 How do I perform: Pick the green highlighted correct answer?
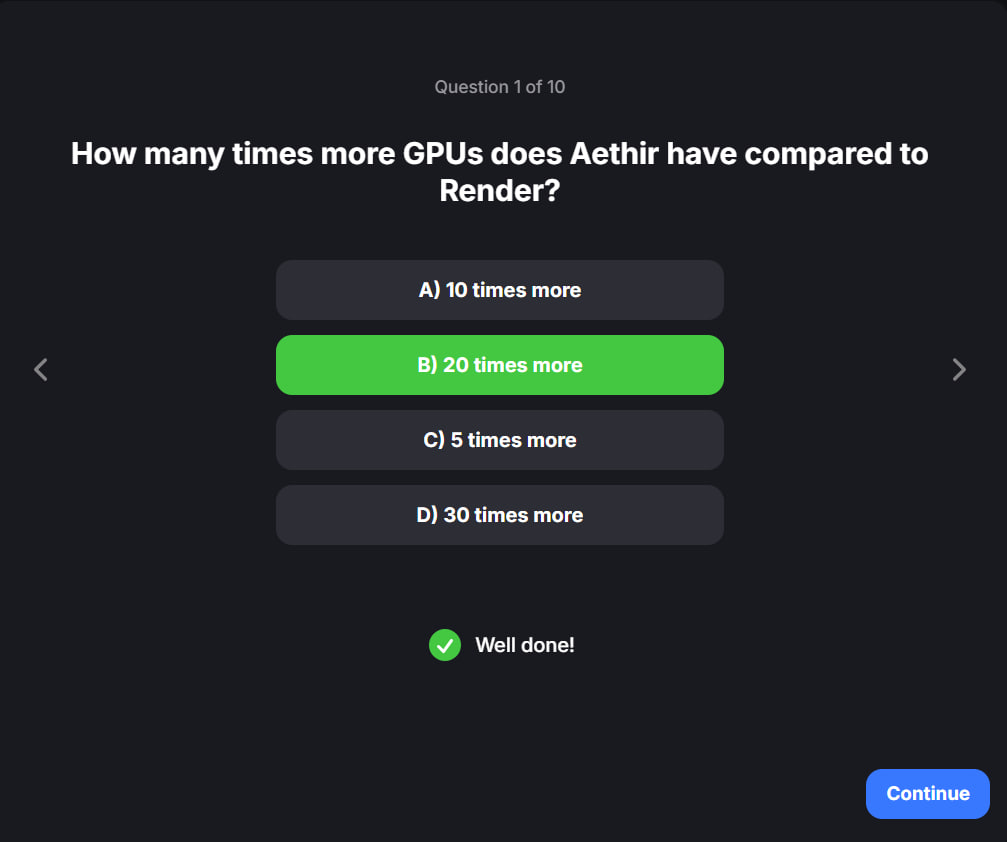(x=499, y=365)
